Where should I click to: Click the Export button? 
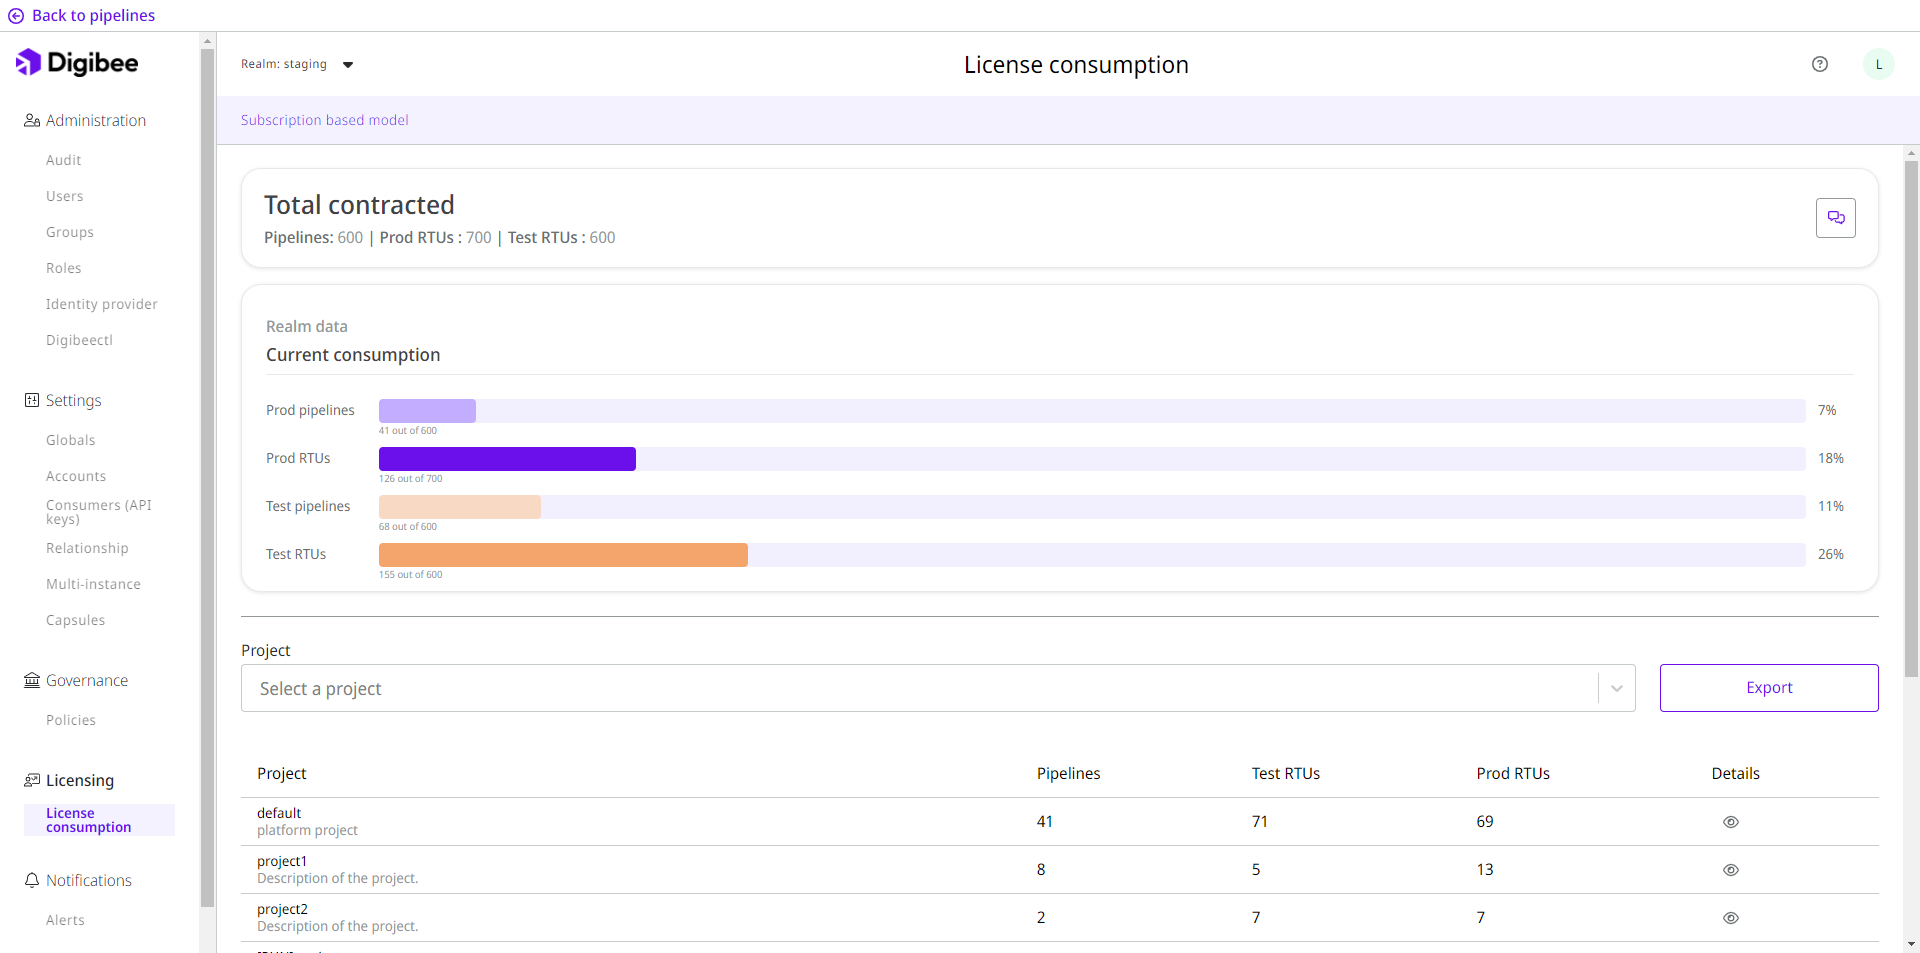(1768, 688)
